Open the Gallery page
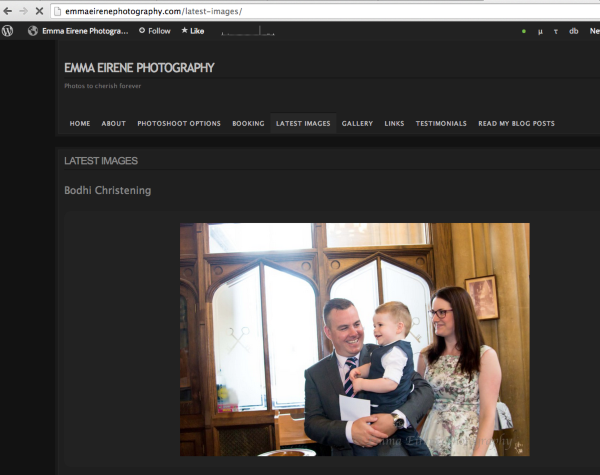This screenshot has width=600, height=475. [357, 124]
